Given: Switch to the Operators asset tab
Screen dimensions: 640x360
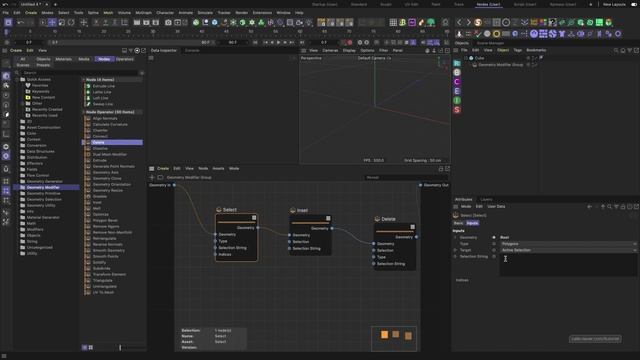Looking at the screenshot, I should click(x=125, y=59).
